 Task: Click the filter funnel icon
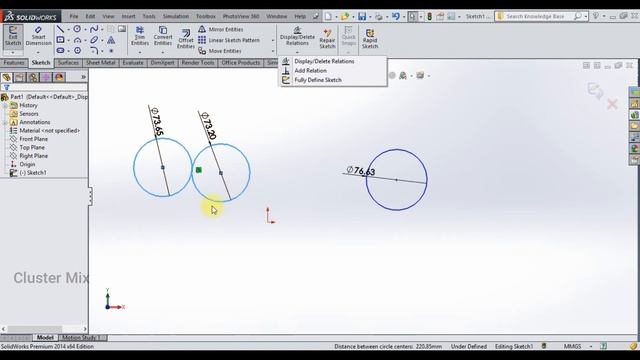pos(6,87)
